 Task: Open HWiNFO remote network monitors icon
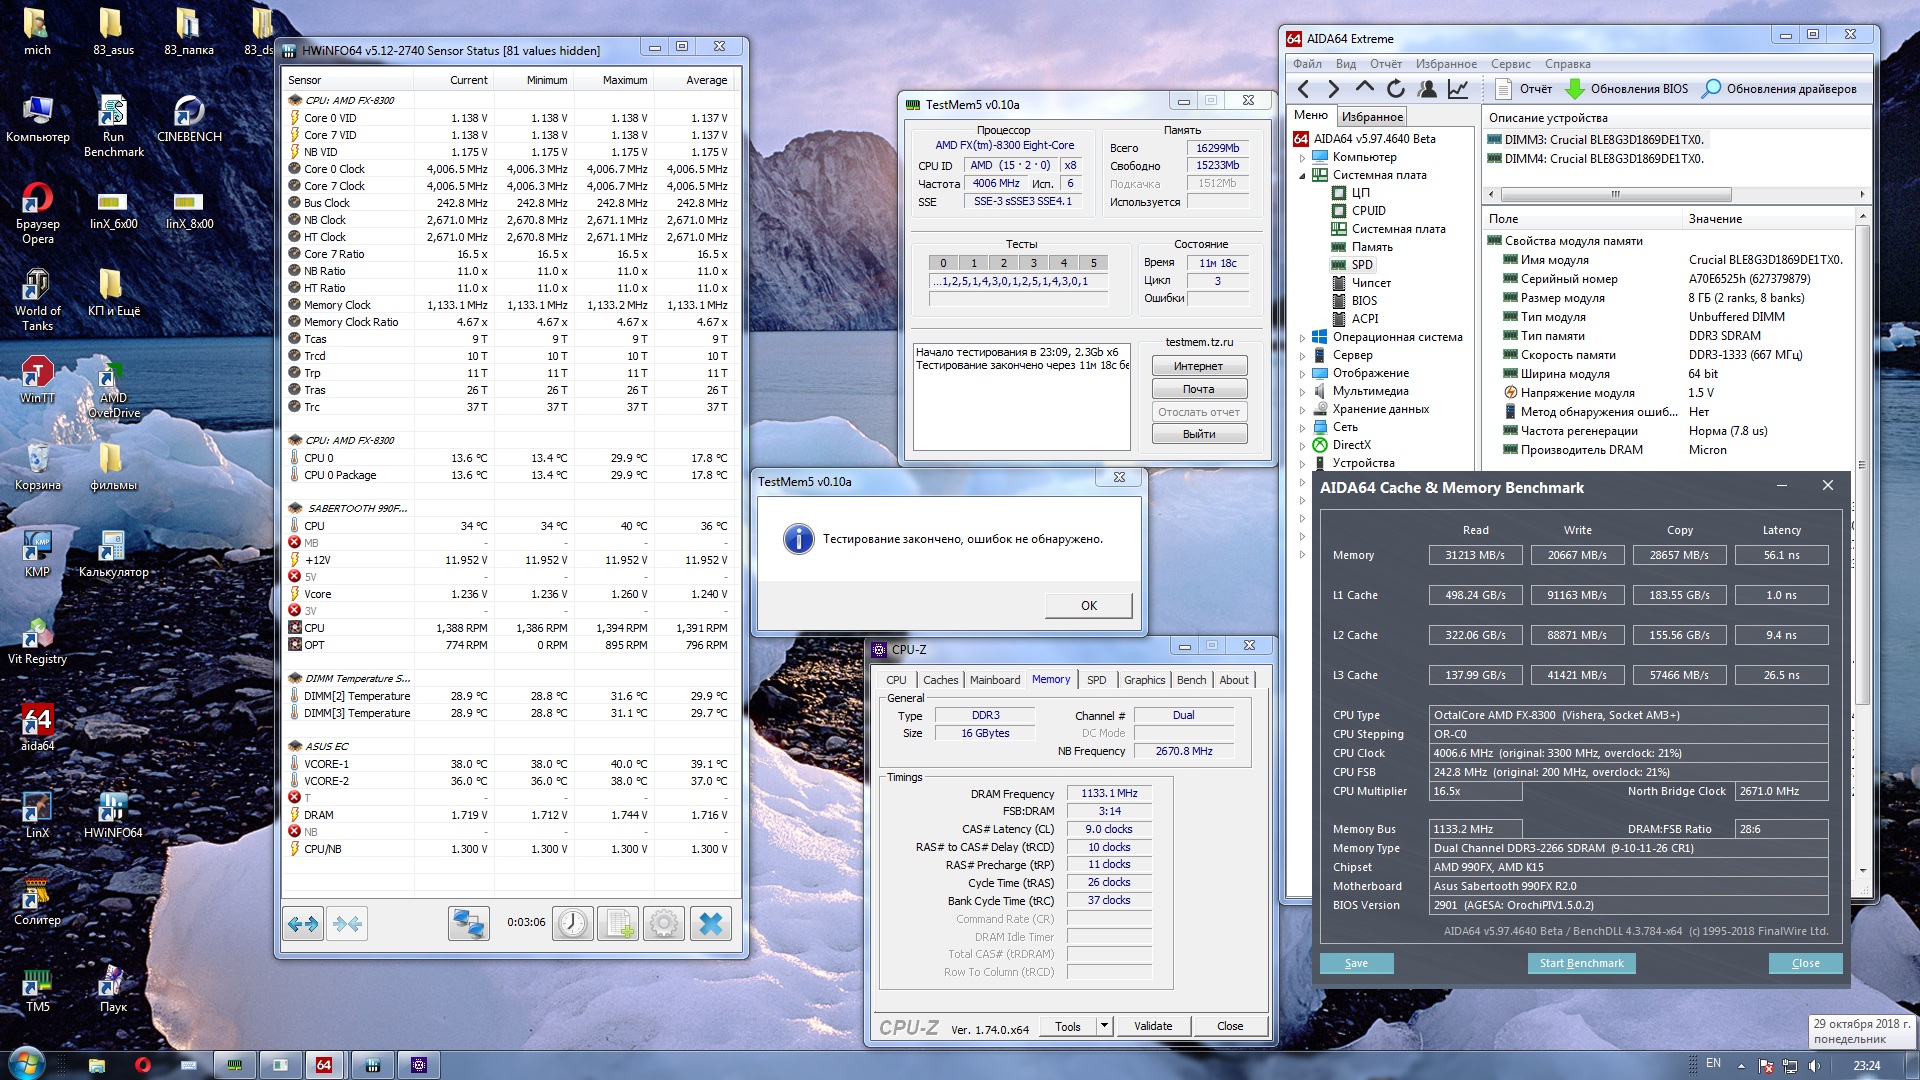(x=468, y=924)
